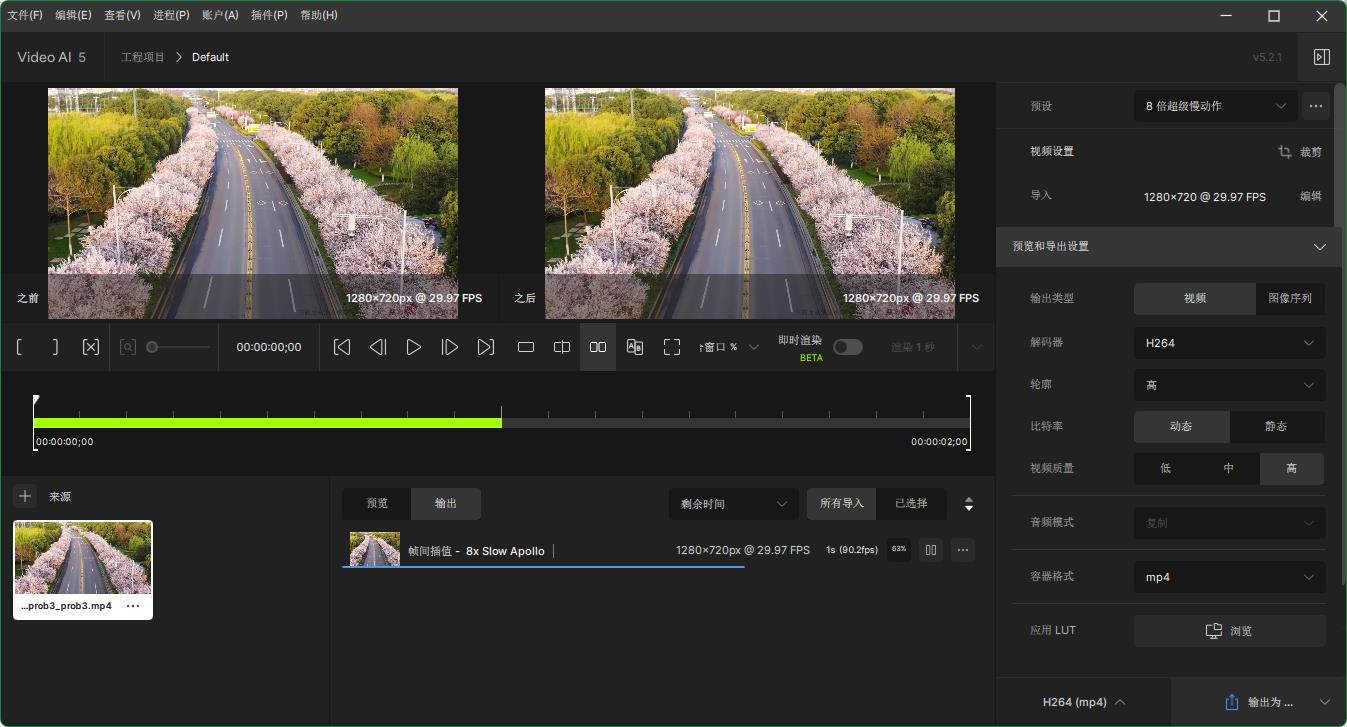Open the Plugins menu
Viewport: 1347px width, 727px height.
[x=269, y=15]
